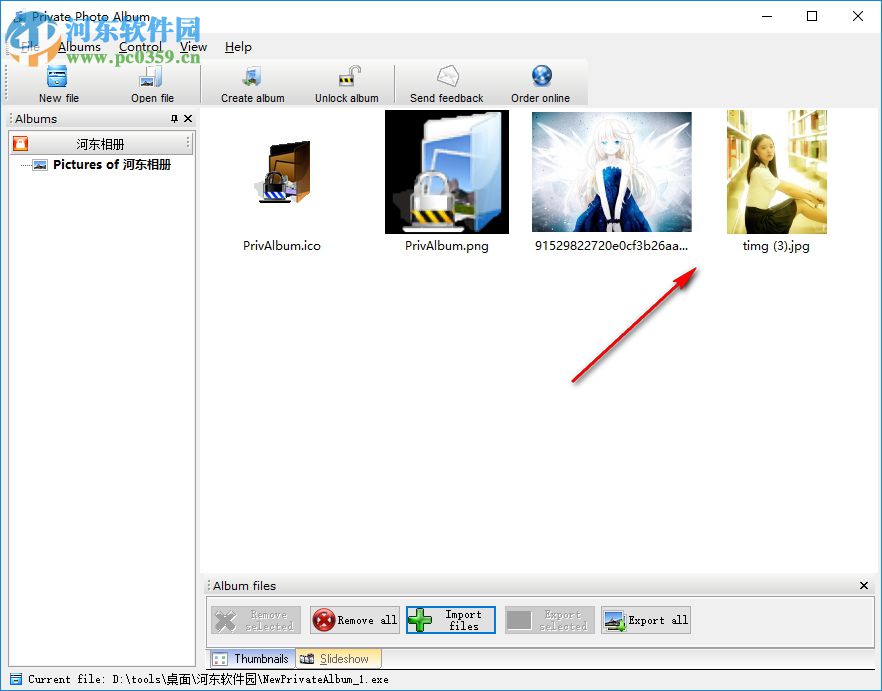Open the Albums menu

point(79,47)
